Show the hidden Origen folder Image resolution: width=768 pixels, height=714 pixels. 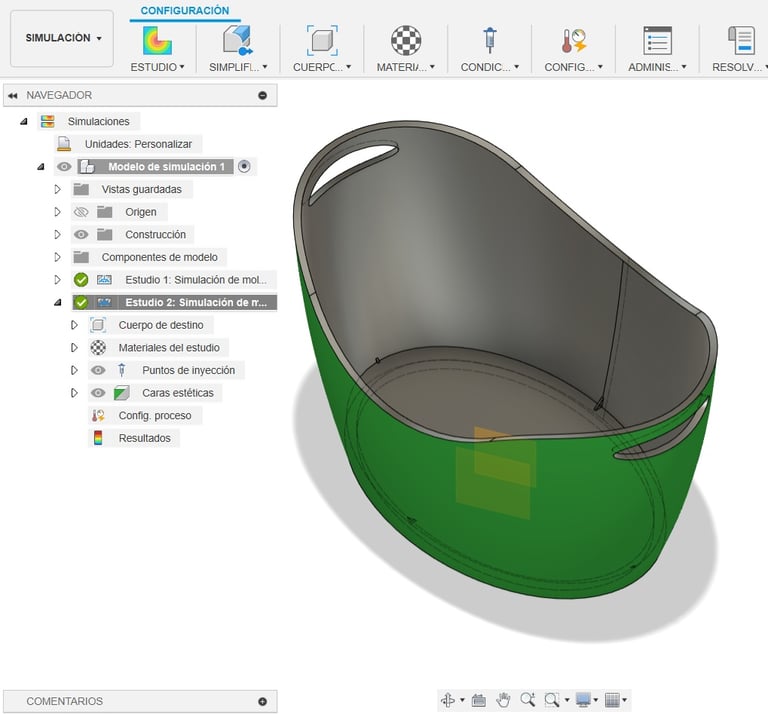point(82,212)
